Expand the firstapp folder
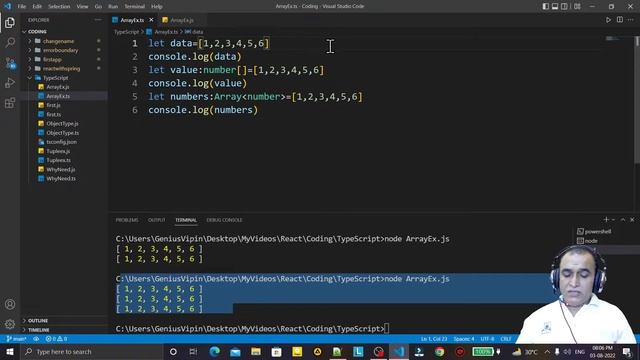 coord(52,59)
